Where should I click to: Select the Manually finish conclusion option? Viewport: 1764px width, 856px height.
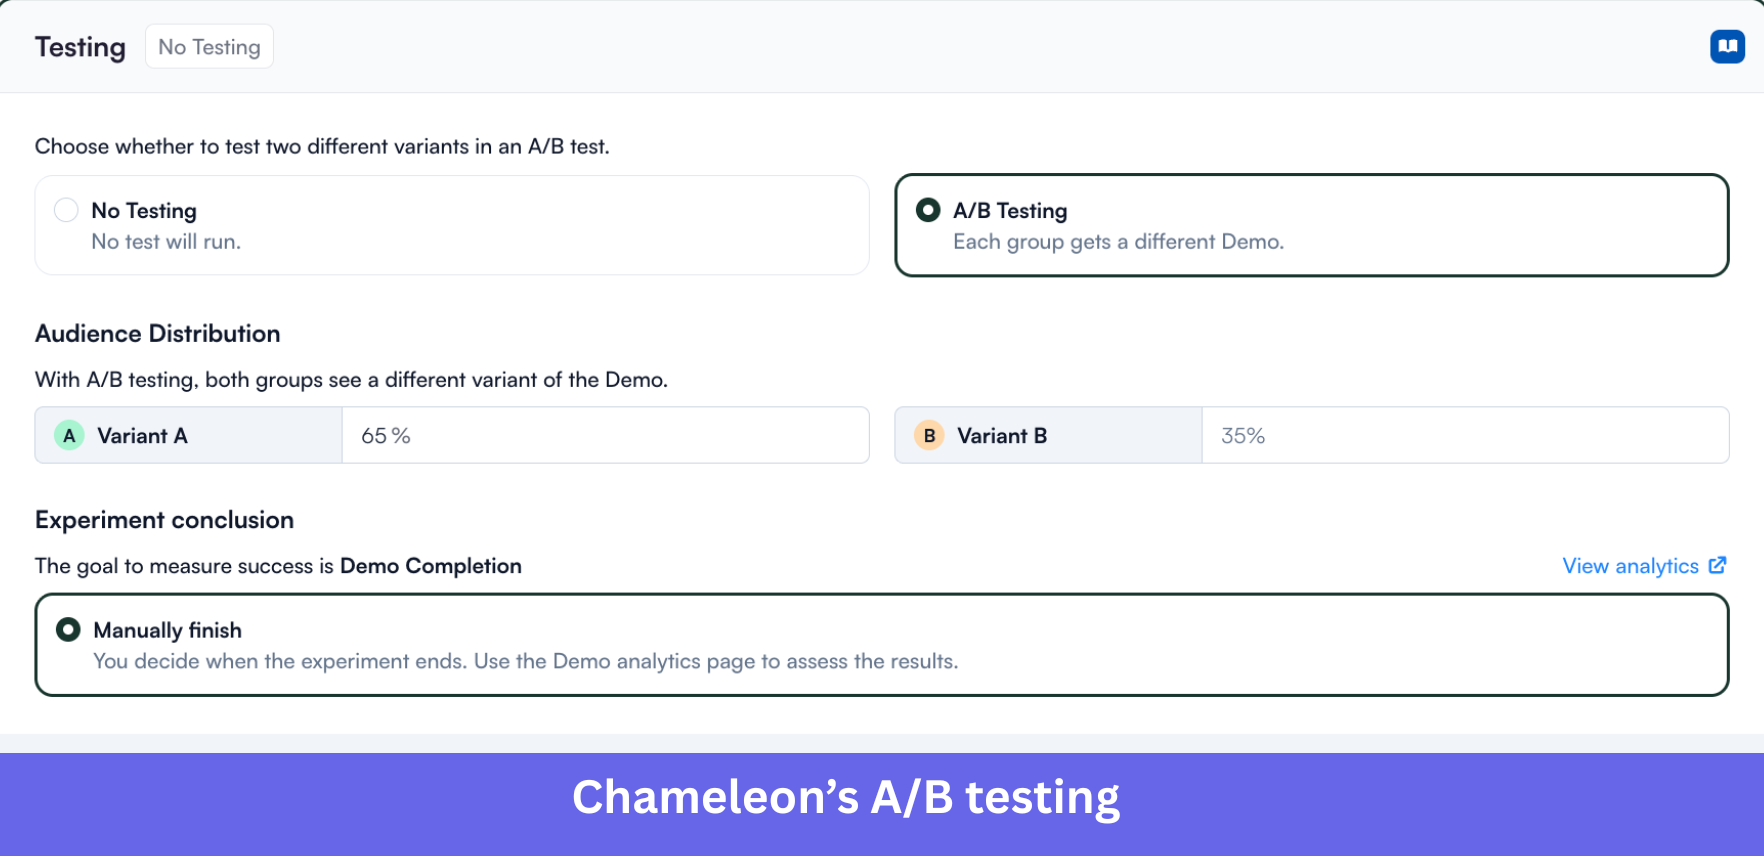point(880,644)
